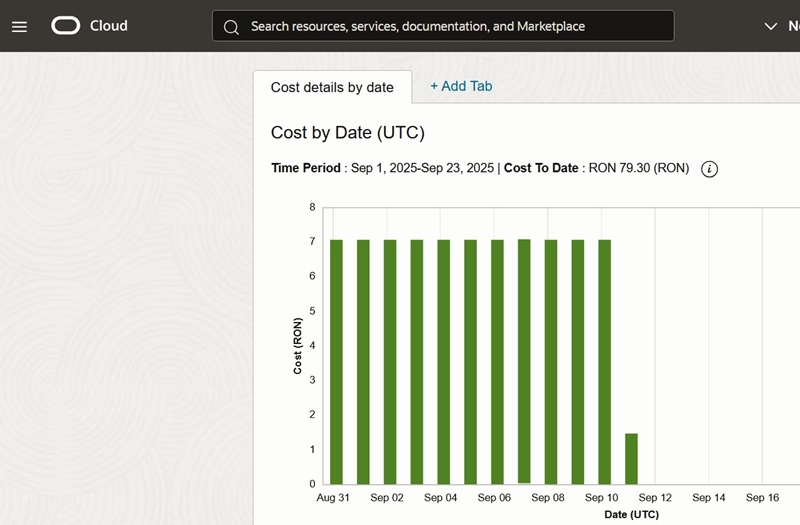Click the Sep 06 bar in chart
Screen dimensions: 800x525
[x=497, y=360]
